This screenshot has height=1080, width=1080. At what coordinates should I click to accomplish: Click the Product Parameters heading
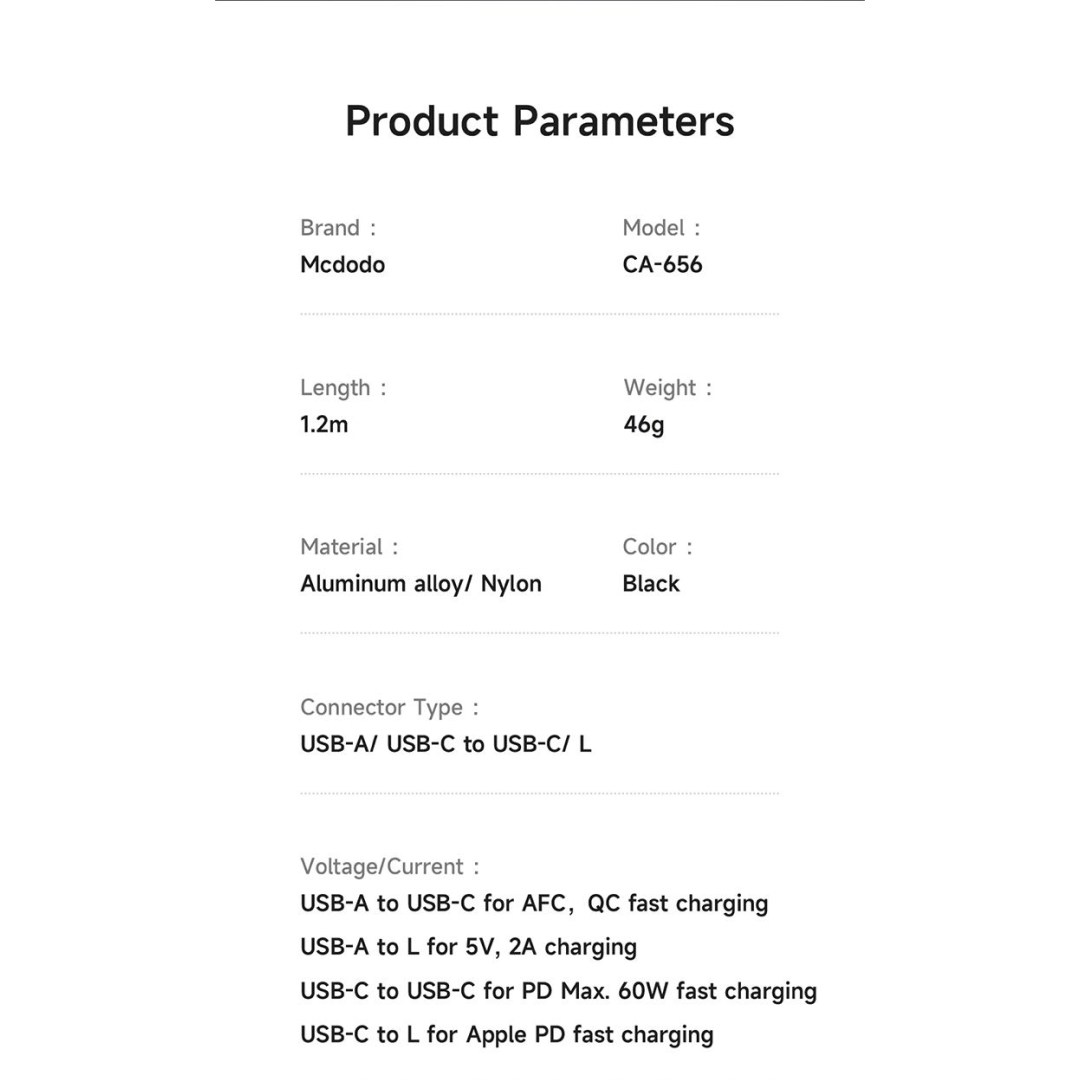tap(539, 121)
